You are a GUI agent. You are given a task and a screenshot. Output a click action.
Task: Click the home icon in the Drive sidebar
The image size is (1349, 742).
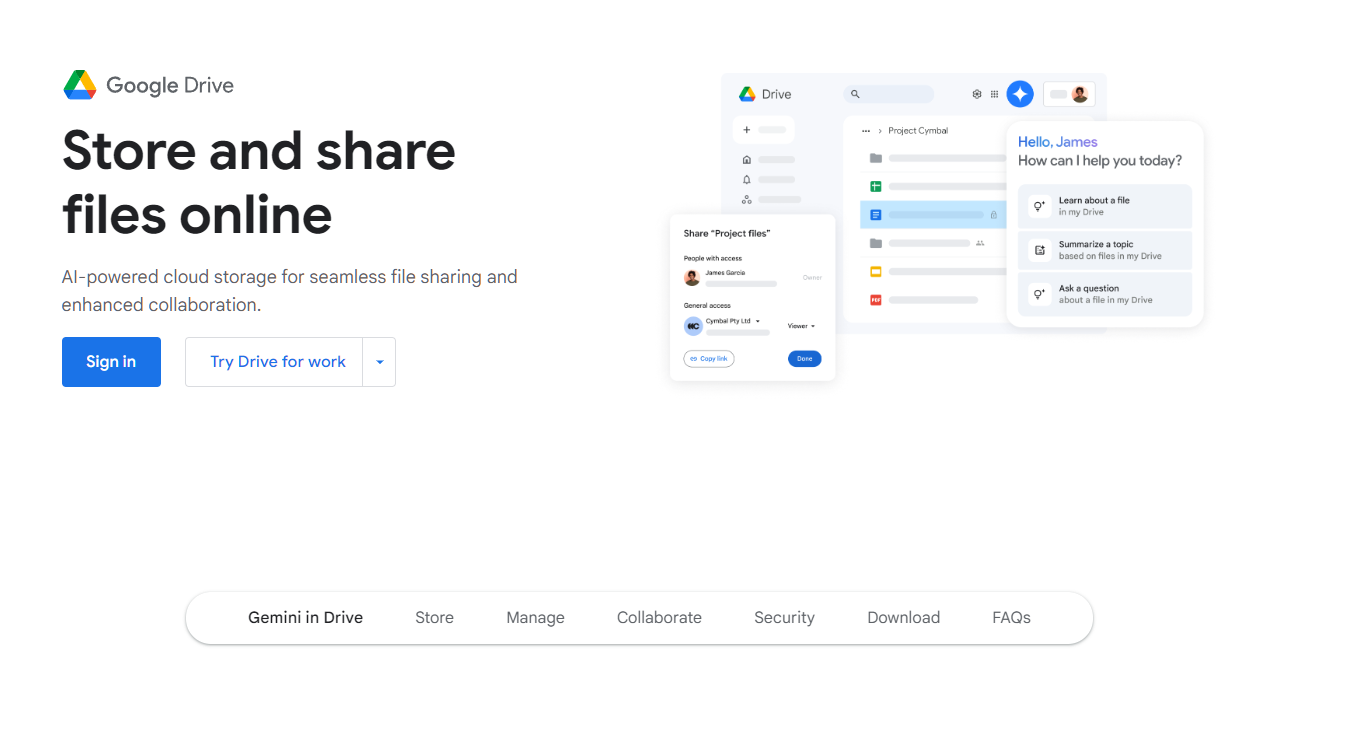746,159
